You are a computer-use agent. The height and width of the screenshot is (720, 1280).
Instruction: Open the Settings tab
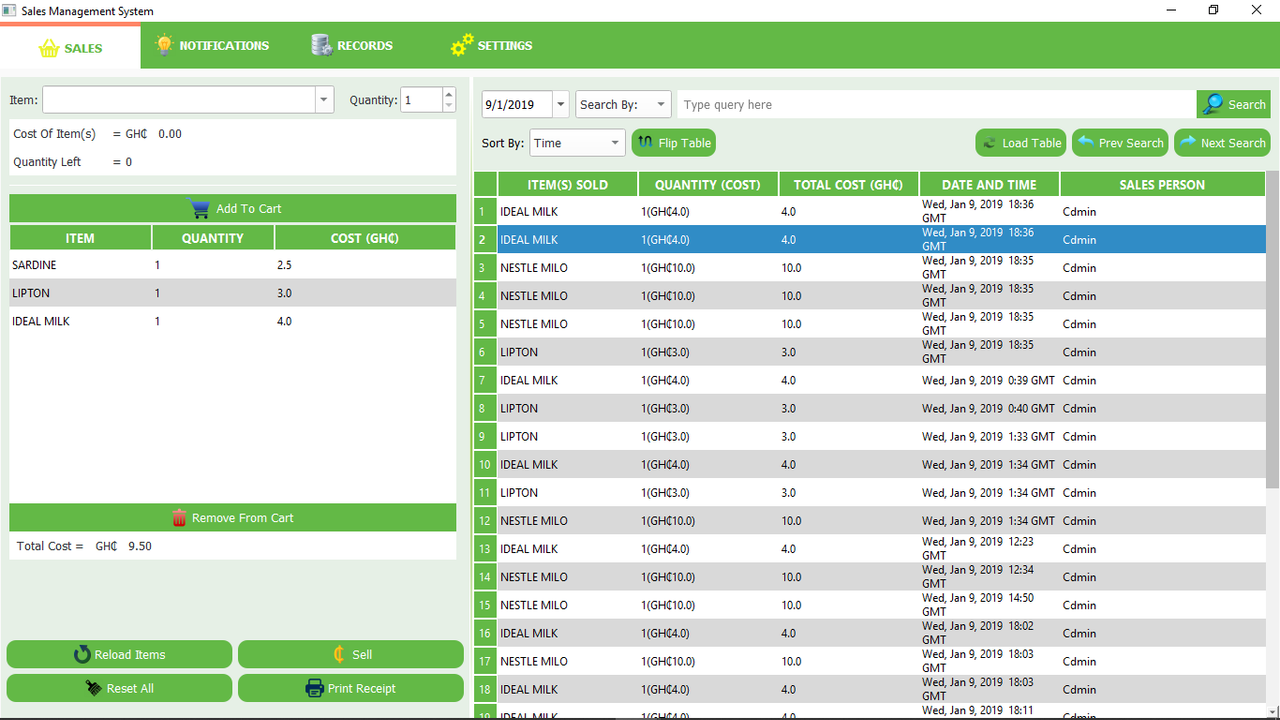(x=491, y=45)
